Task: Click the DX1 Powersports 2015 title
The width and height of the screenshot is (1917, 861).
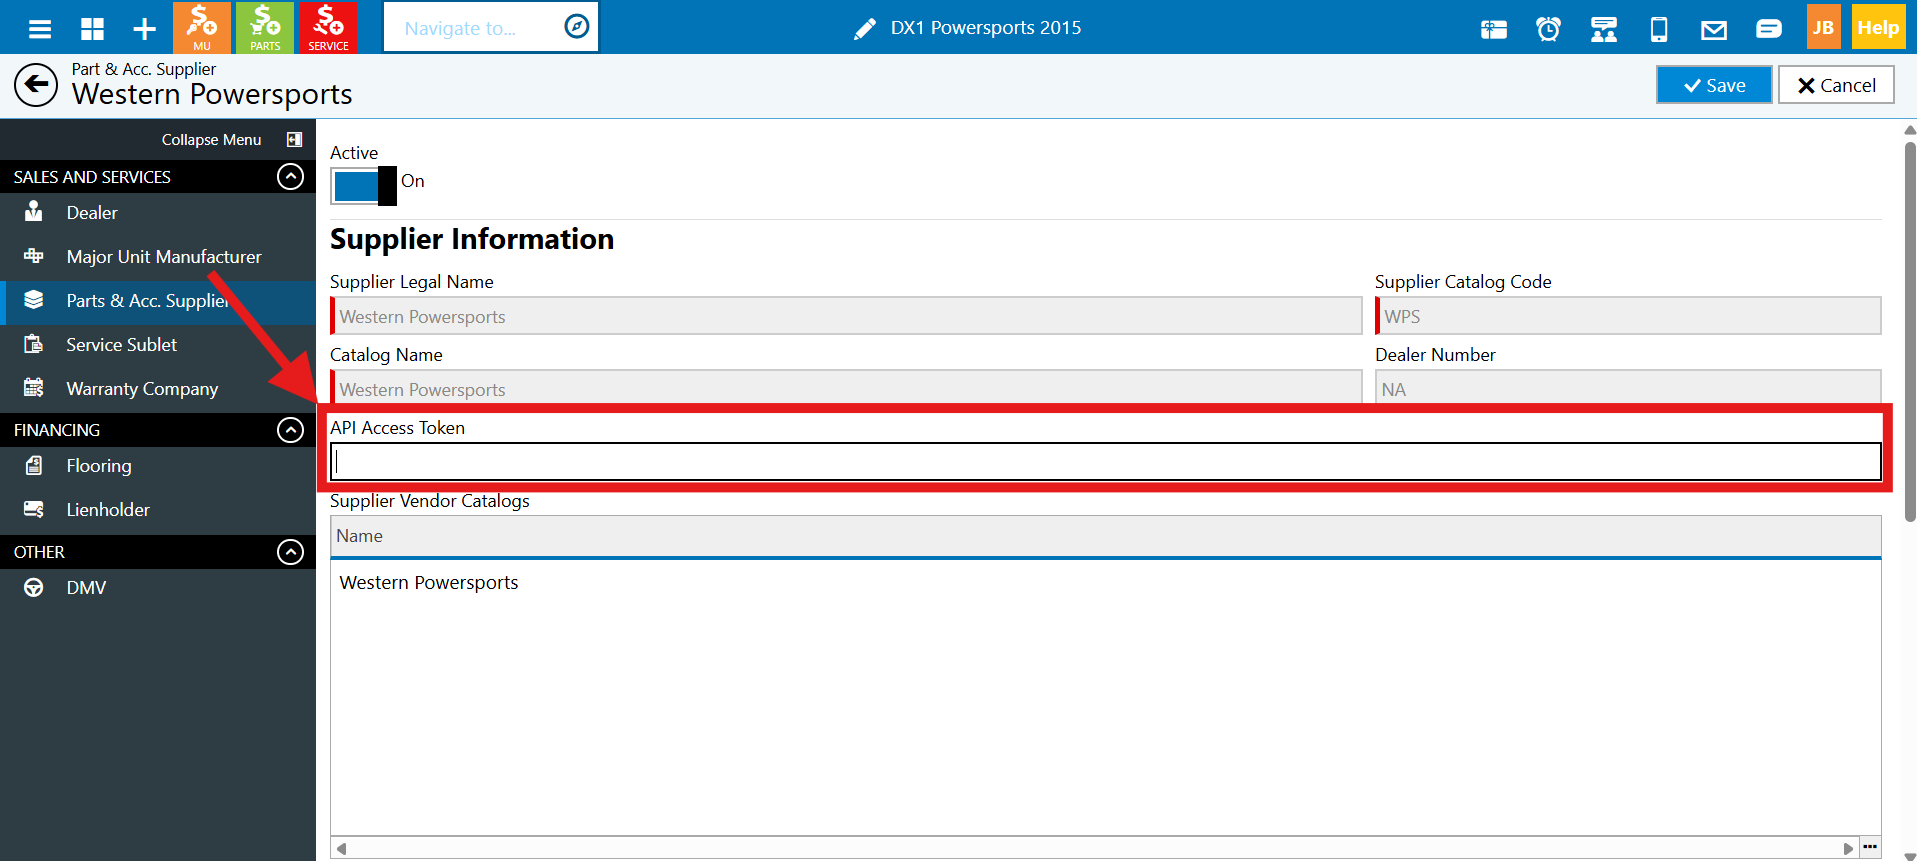Action: pos(986,28)
